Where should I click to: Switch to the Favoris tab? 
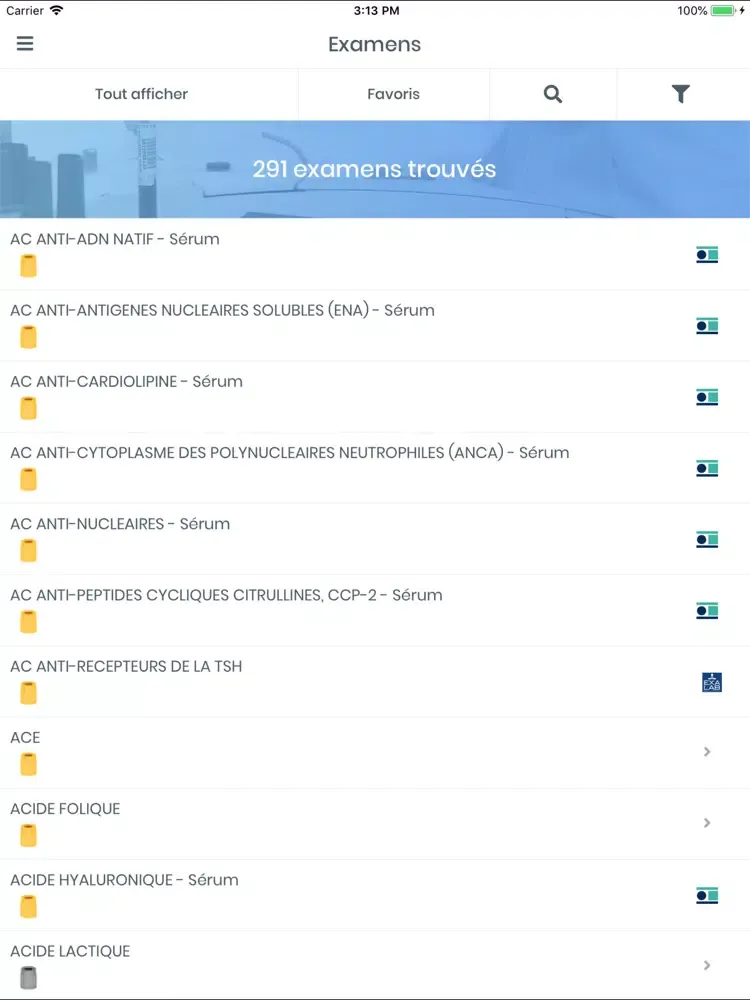pyautogui.click(x=393, y=94)
